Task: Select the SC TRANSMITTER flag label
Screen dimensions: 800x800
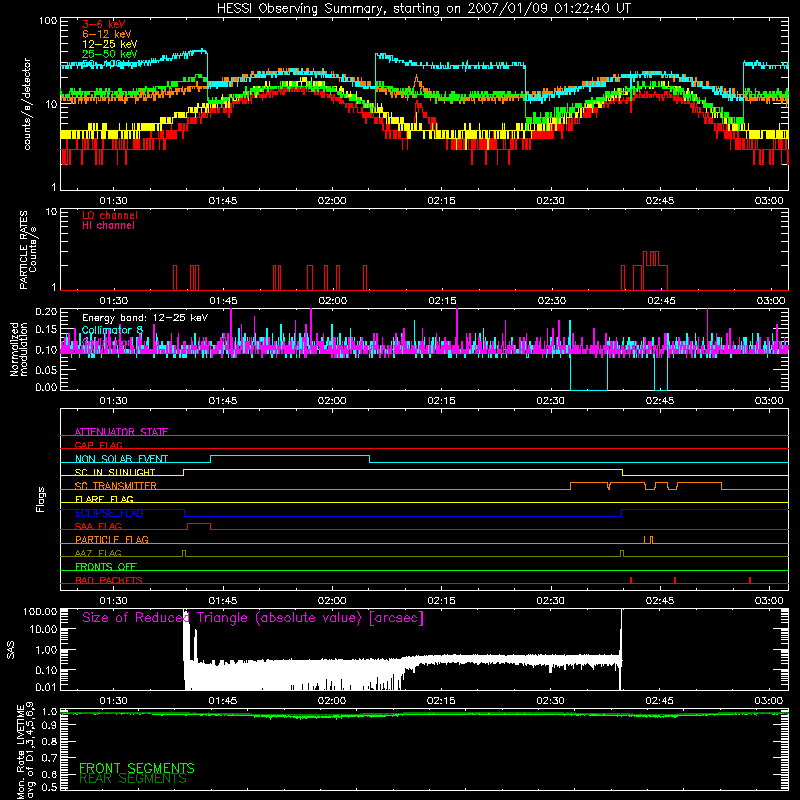Action: (116, 485)
